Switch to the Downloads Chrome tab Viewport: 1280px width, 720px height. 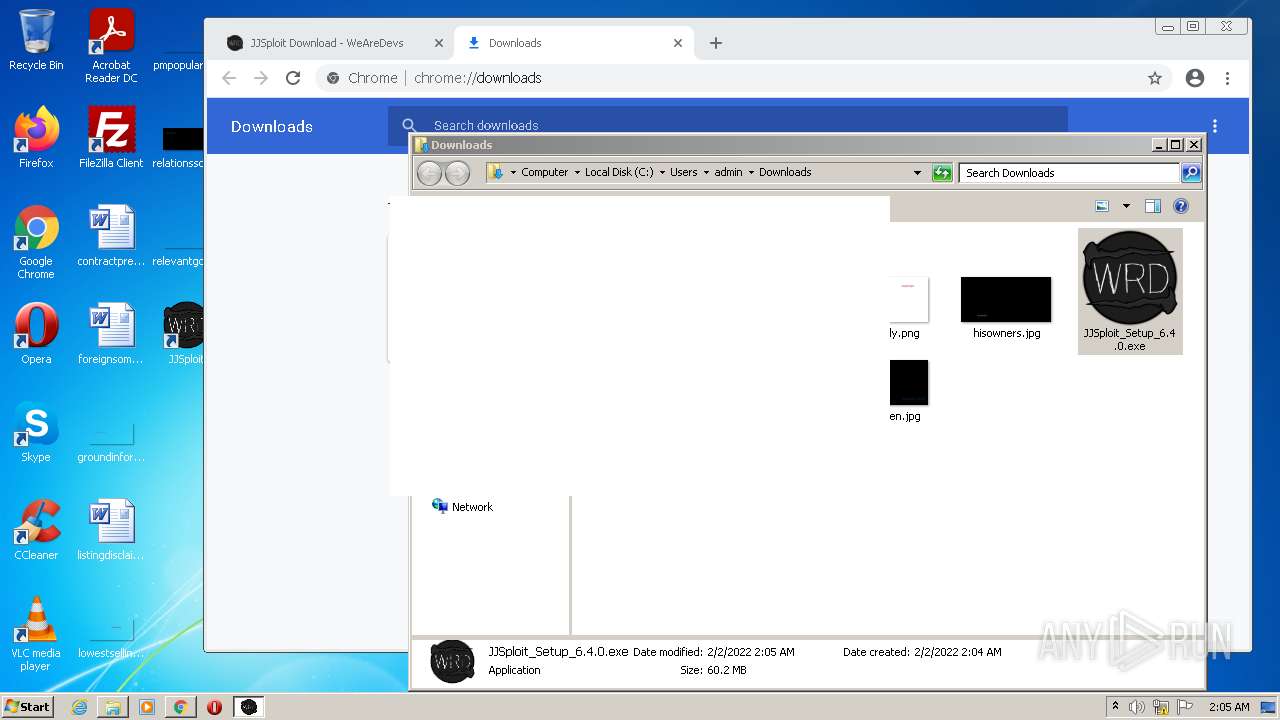574,43
